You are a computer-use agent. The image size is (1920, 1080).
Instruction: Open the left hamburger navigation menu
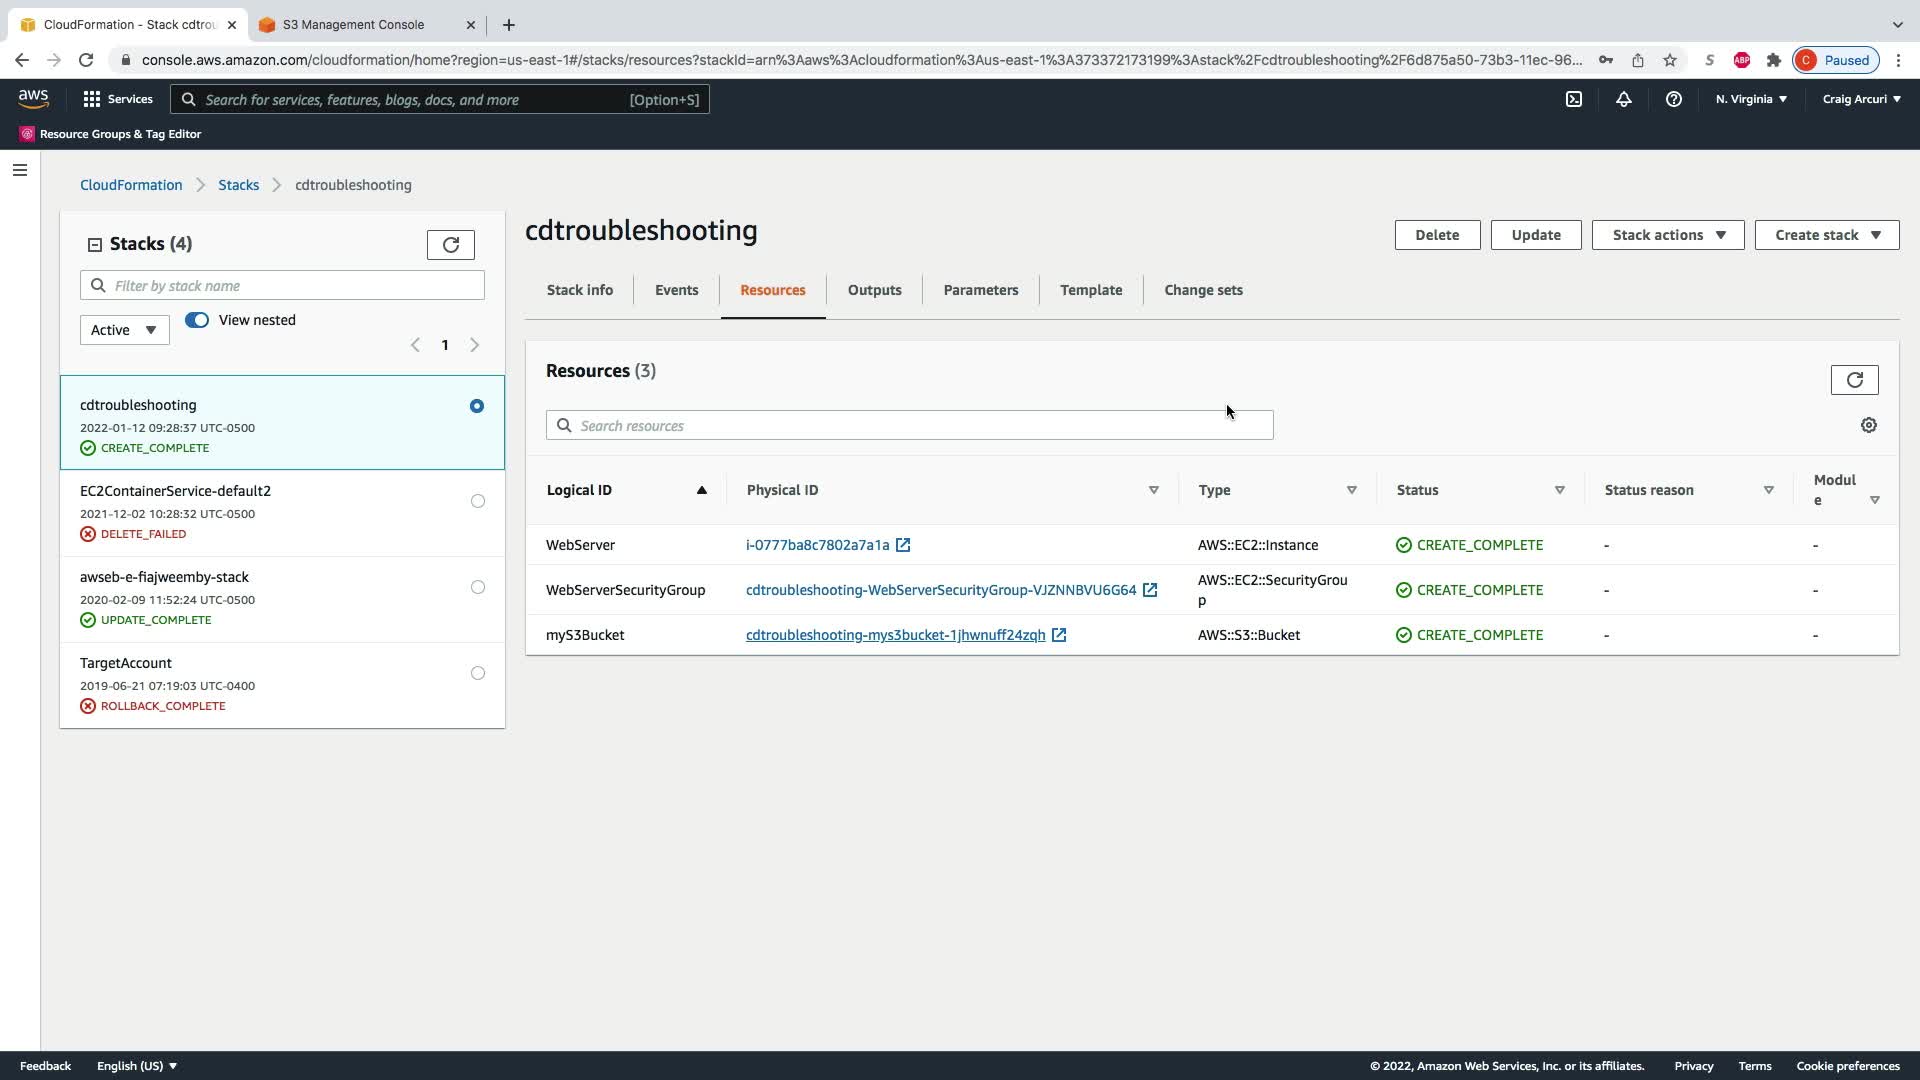pos(19,170)
